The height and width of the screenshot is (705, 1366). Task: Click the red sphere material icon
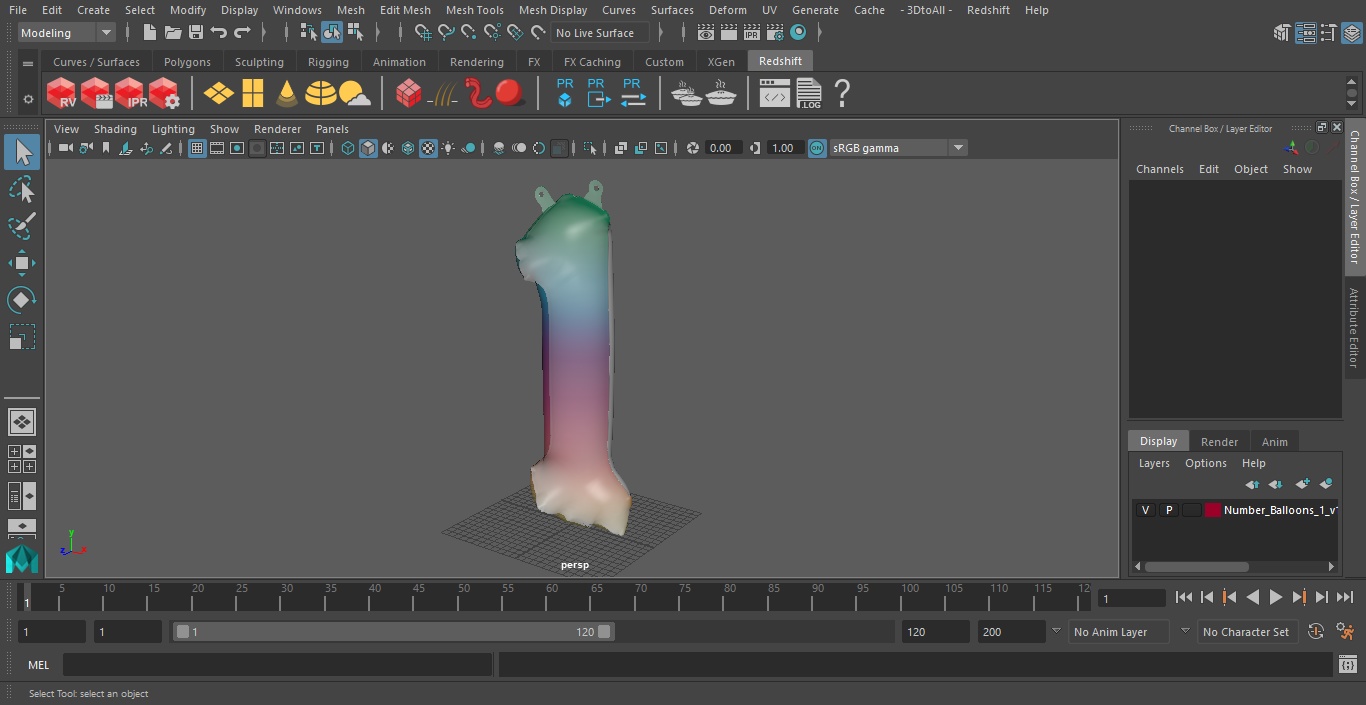[510, 94]
